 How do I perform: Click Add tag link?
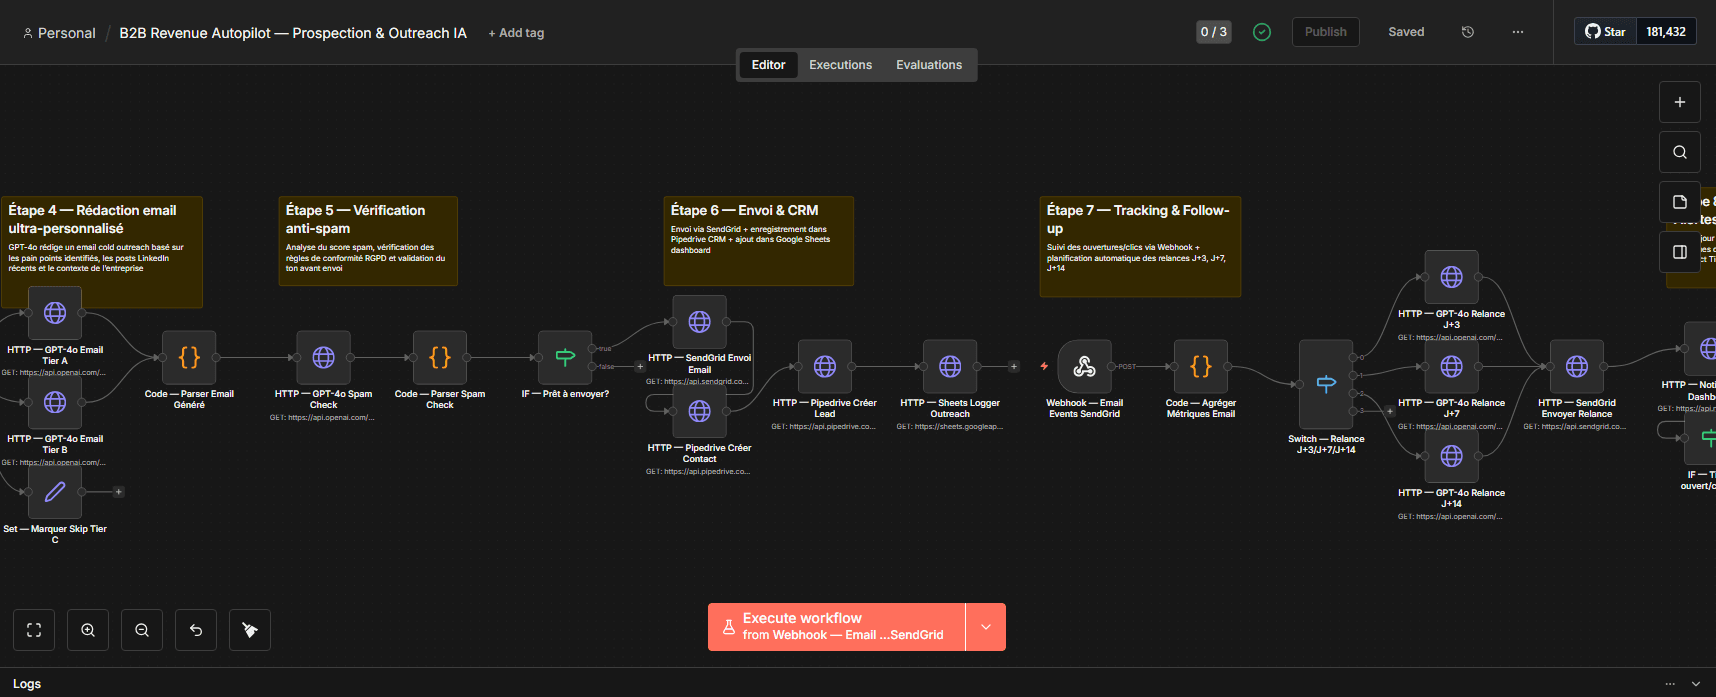[x=516, y=33]
